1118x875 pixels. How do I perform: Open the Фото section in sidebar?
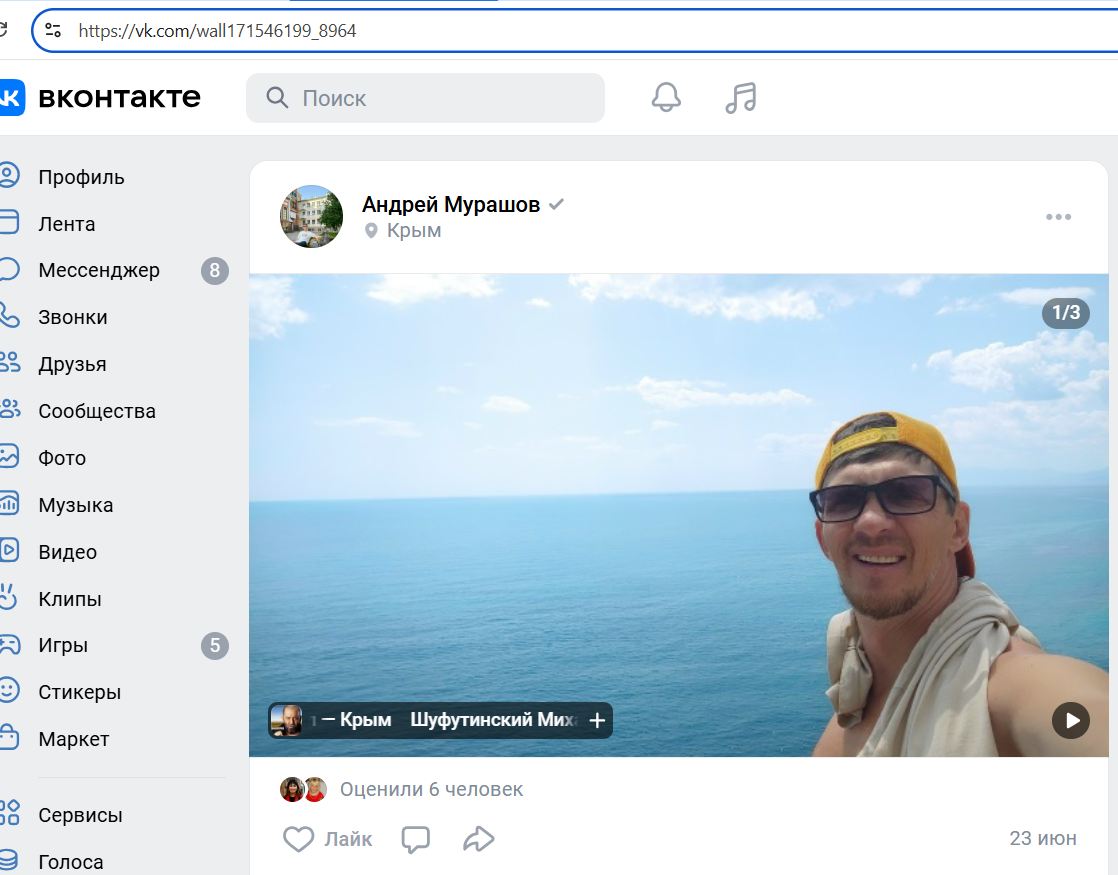(62, 457)
